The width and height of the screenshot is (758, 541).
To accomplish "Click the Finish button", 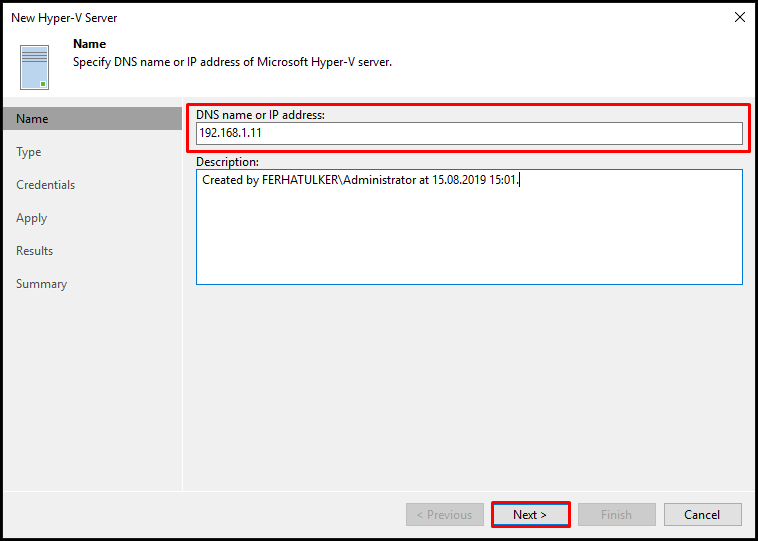I will click(616, 514).
